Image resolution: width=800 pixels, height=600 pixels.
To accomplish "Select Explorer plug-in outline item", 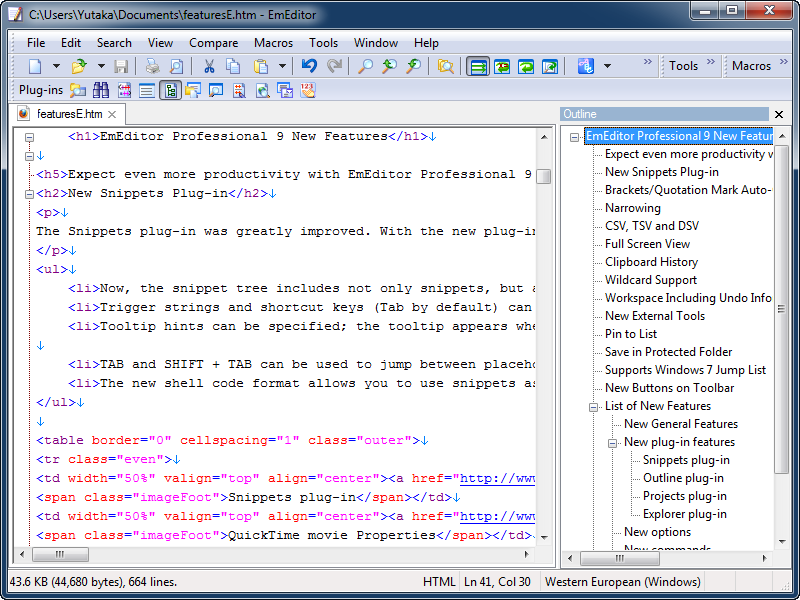I will 685,514.
